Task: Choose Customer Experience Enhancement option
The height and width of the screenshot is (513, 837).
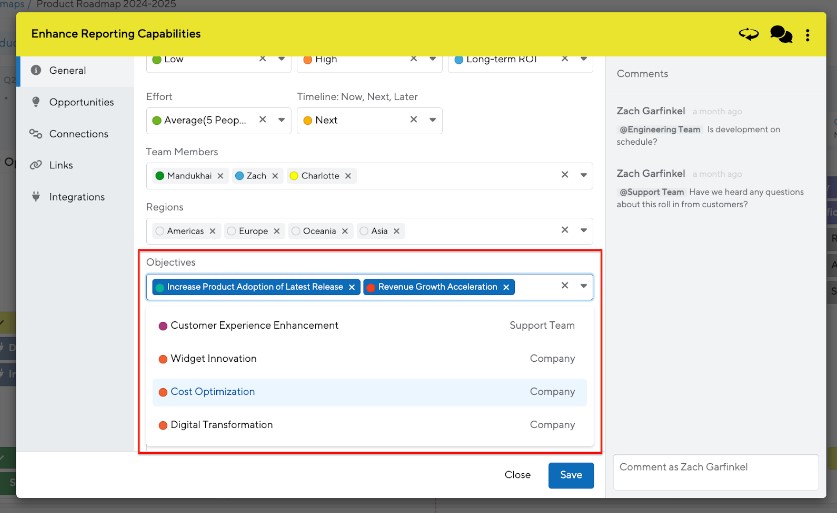Action: tap(254, 325)
